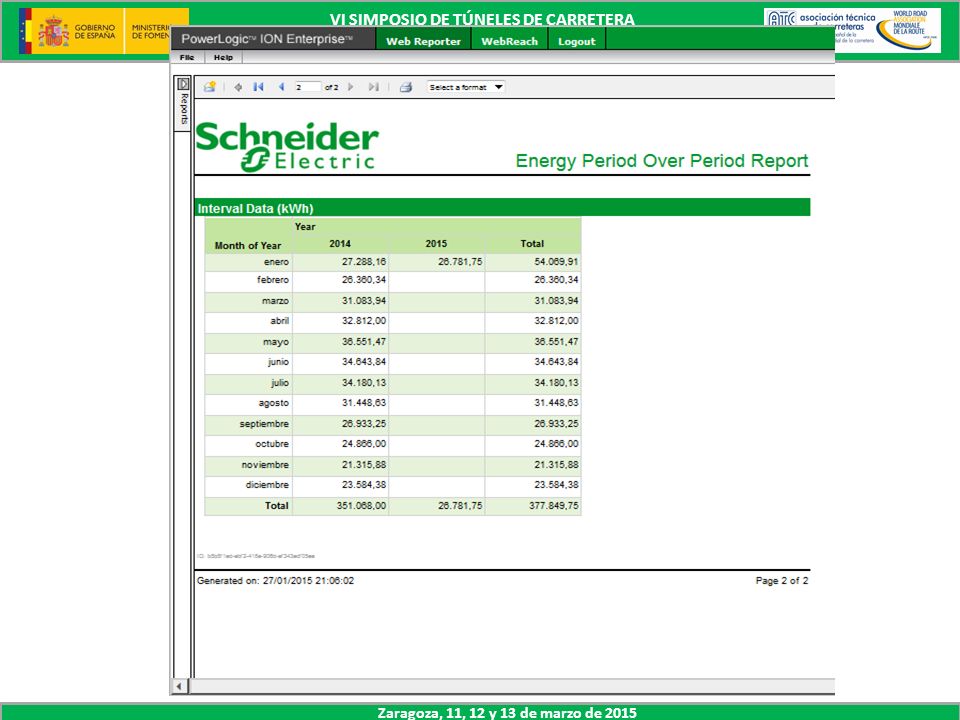
Task: Go to the next report page
Action: pyautogui.click(x=351, y=87)
